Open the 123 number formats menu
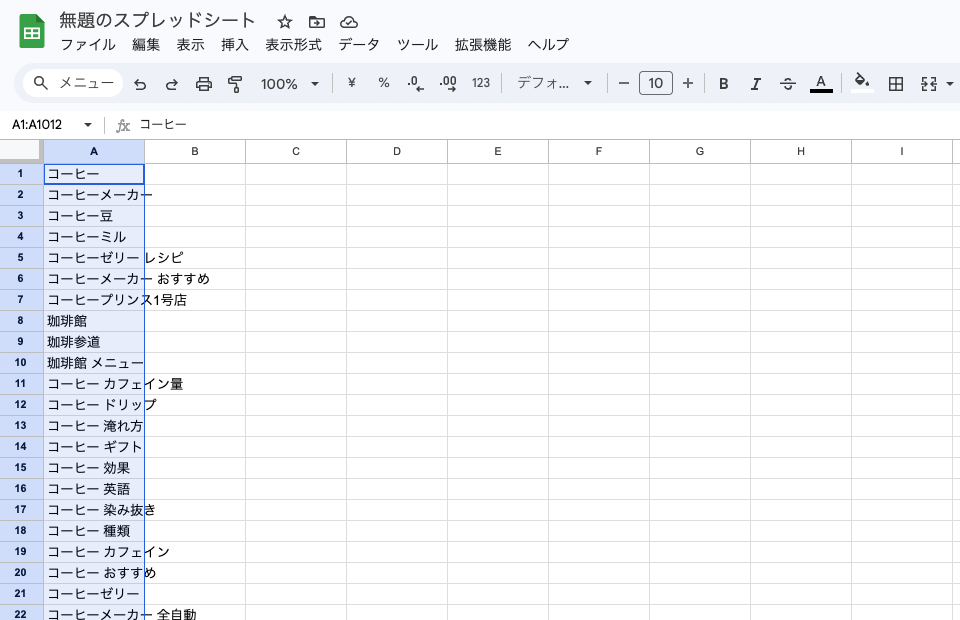 481,83
